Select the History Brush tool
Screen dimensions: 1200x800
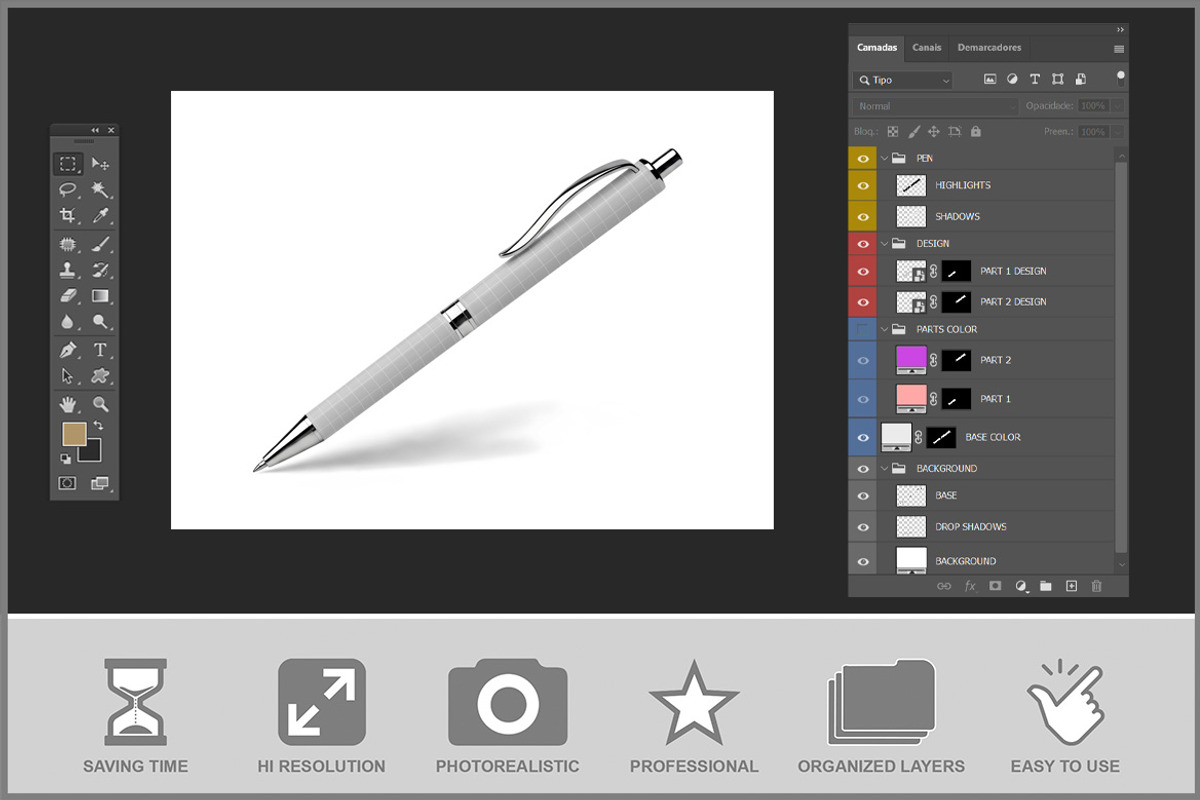(100, 269)
